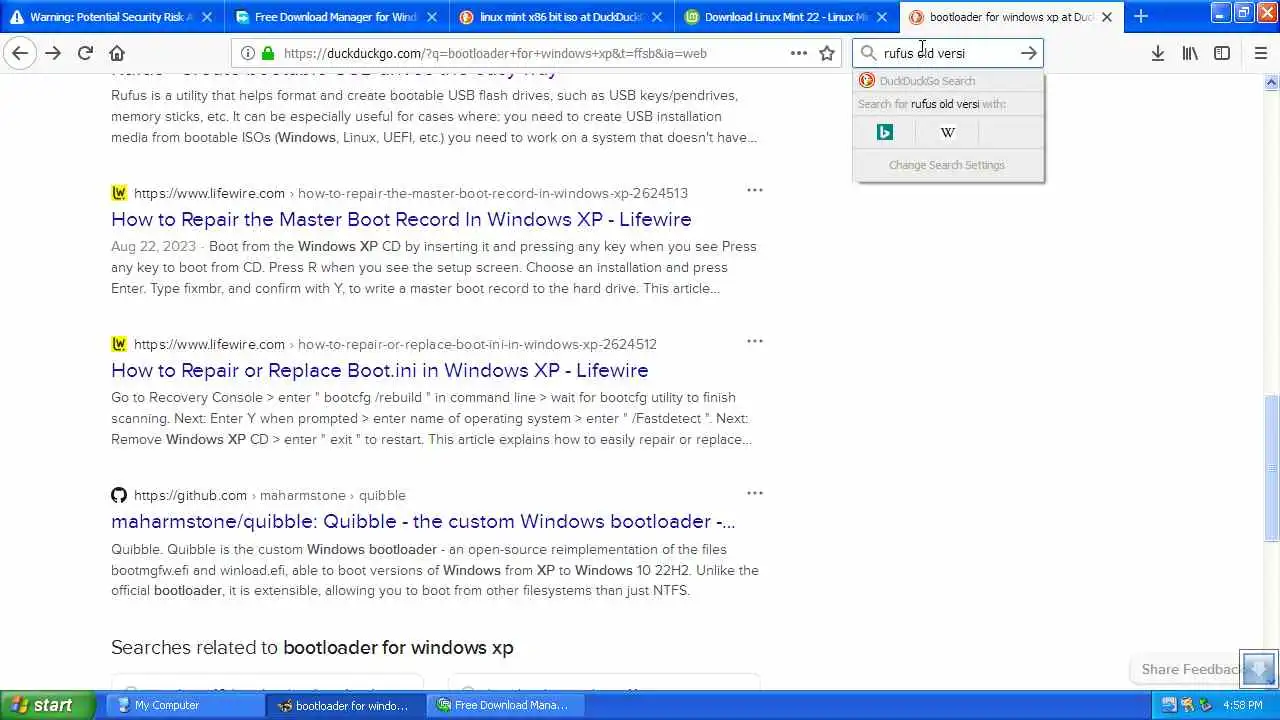Click in the rufus old versi search box
This screenshot has width=1280, height=720.
[948, 53]
